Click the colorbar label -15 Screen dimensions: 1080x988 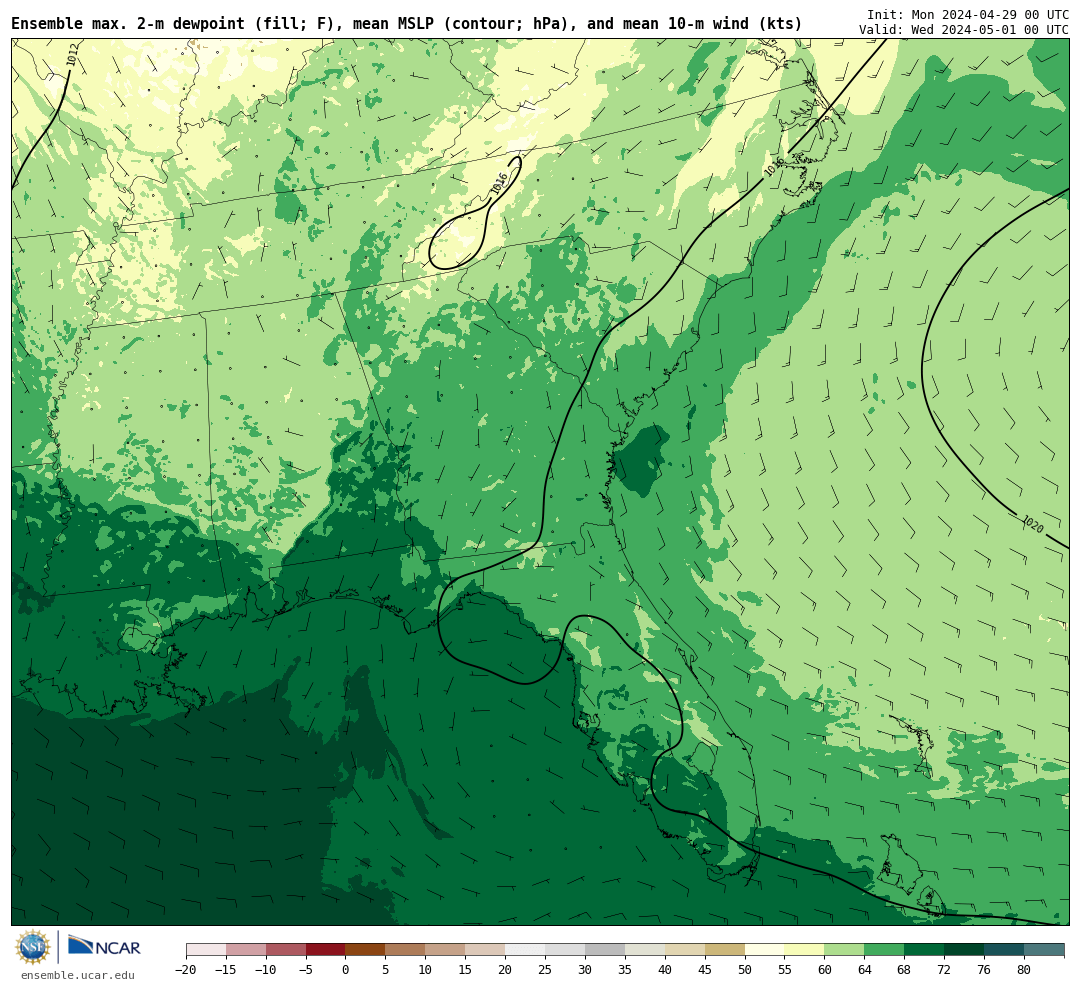226,970
